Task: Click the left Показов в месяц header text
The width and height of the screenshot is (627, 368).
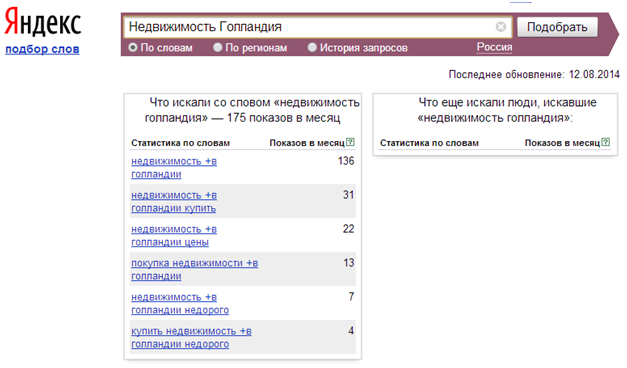Action: tap(307, 143)
